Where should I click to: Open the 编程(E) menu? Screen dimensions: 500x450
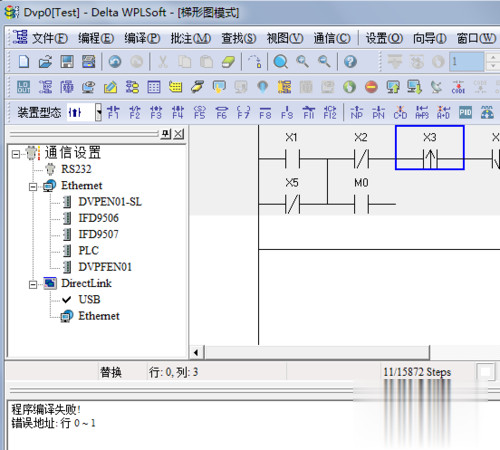[x=96, y=38]
